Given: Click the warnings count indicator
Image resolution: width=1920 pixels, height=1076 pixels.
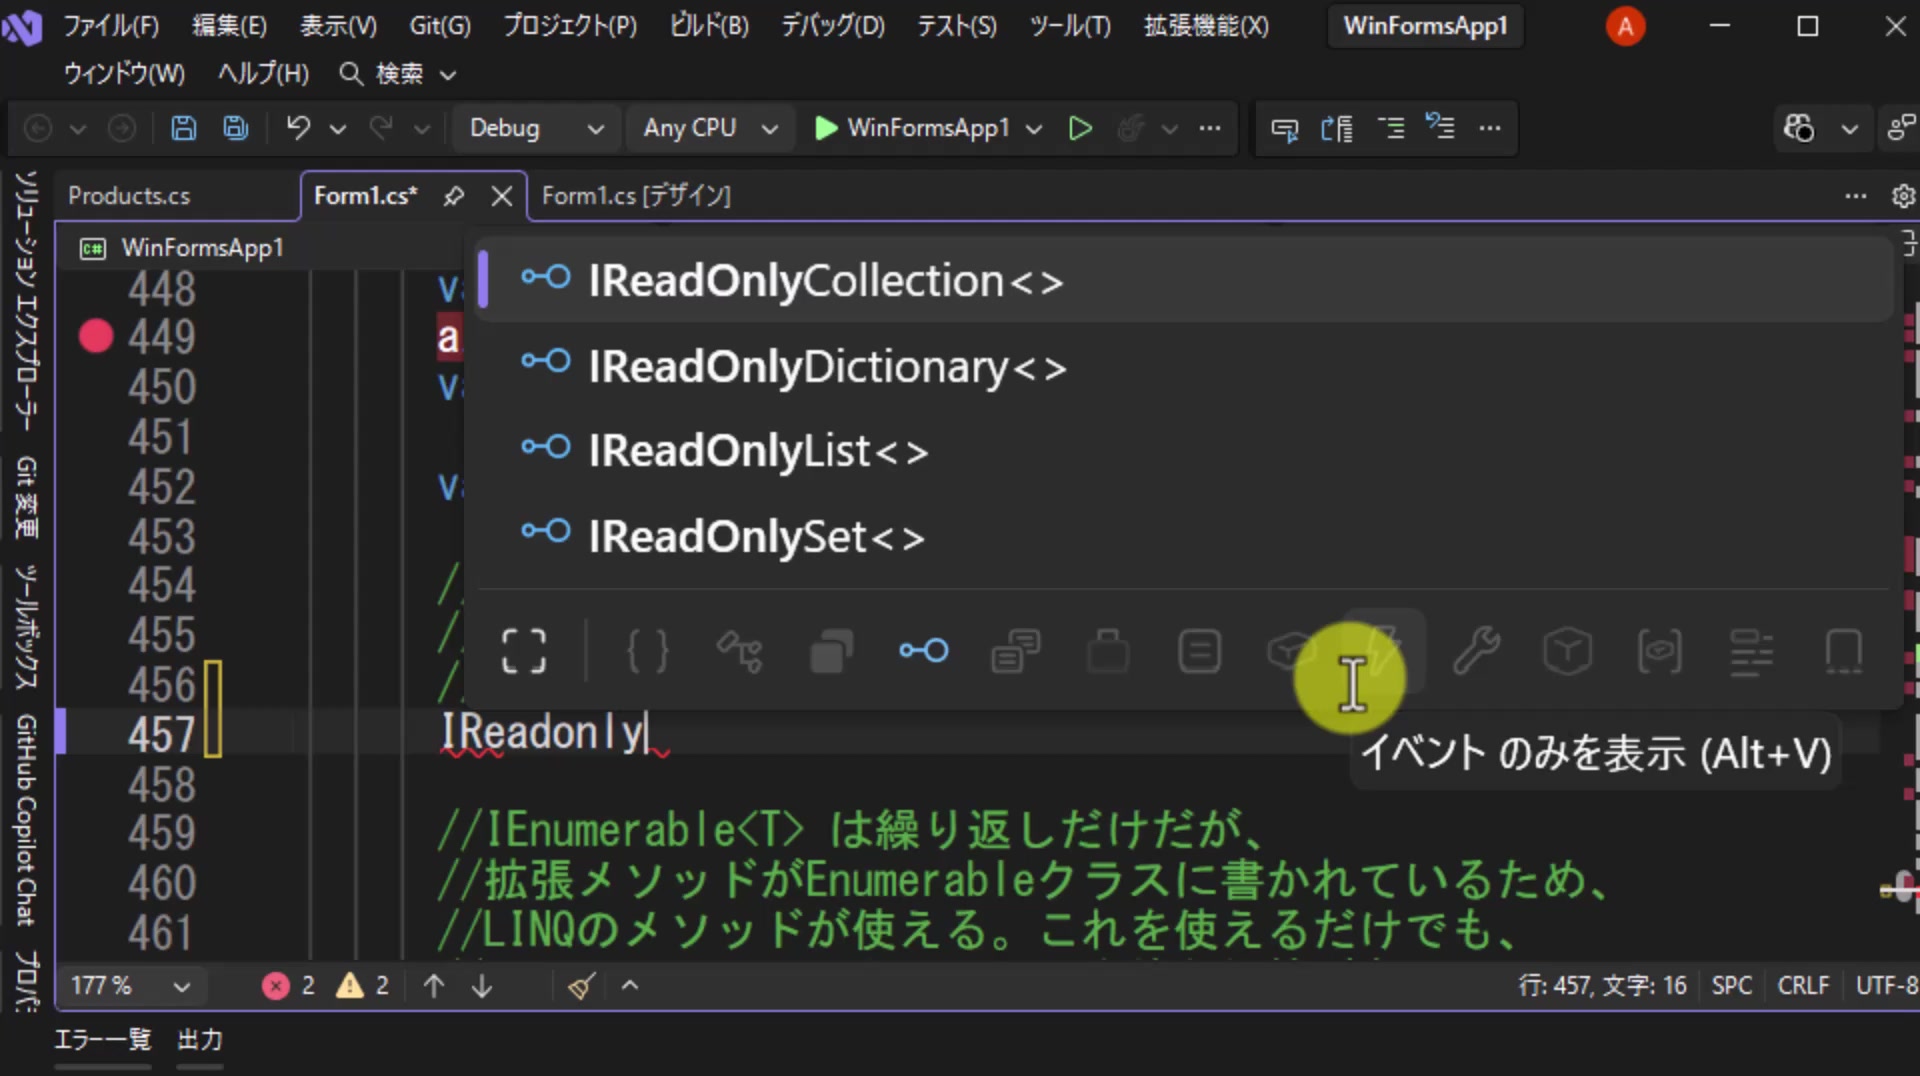Looking at the screenshot, I should coord(362,986).
